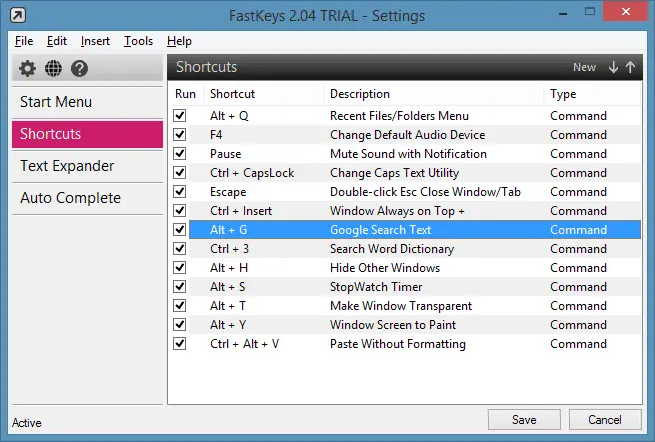Click the Ctrl + Alt + V shortcut cell

click(244, 344)
